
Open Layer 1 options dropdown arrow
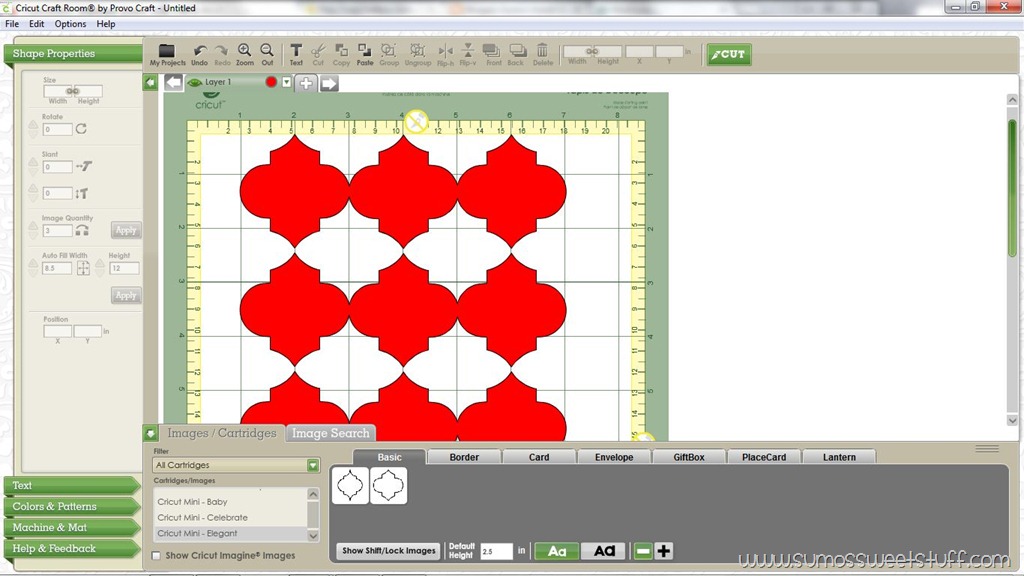tap(287, 82)
